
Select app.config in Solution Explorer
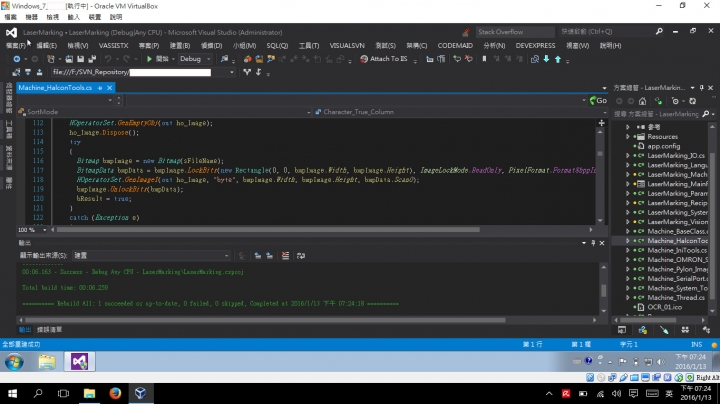point(664,146)
